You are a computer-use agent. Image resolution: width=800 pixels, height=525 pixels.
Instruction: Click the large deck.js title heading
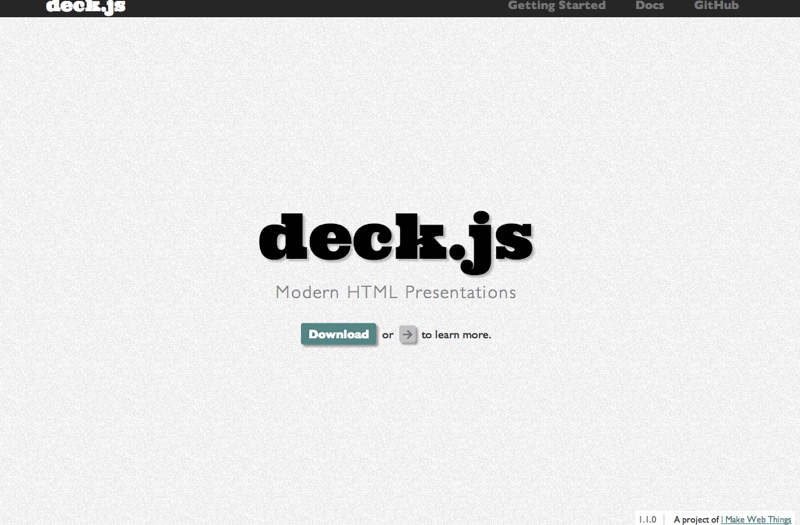395,242
